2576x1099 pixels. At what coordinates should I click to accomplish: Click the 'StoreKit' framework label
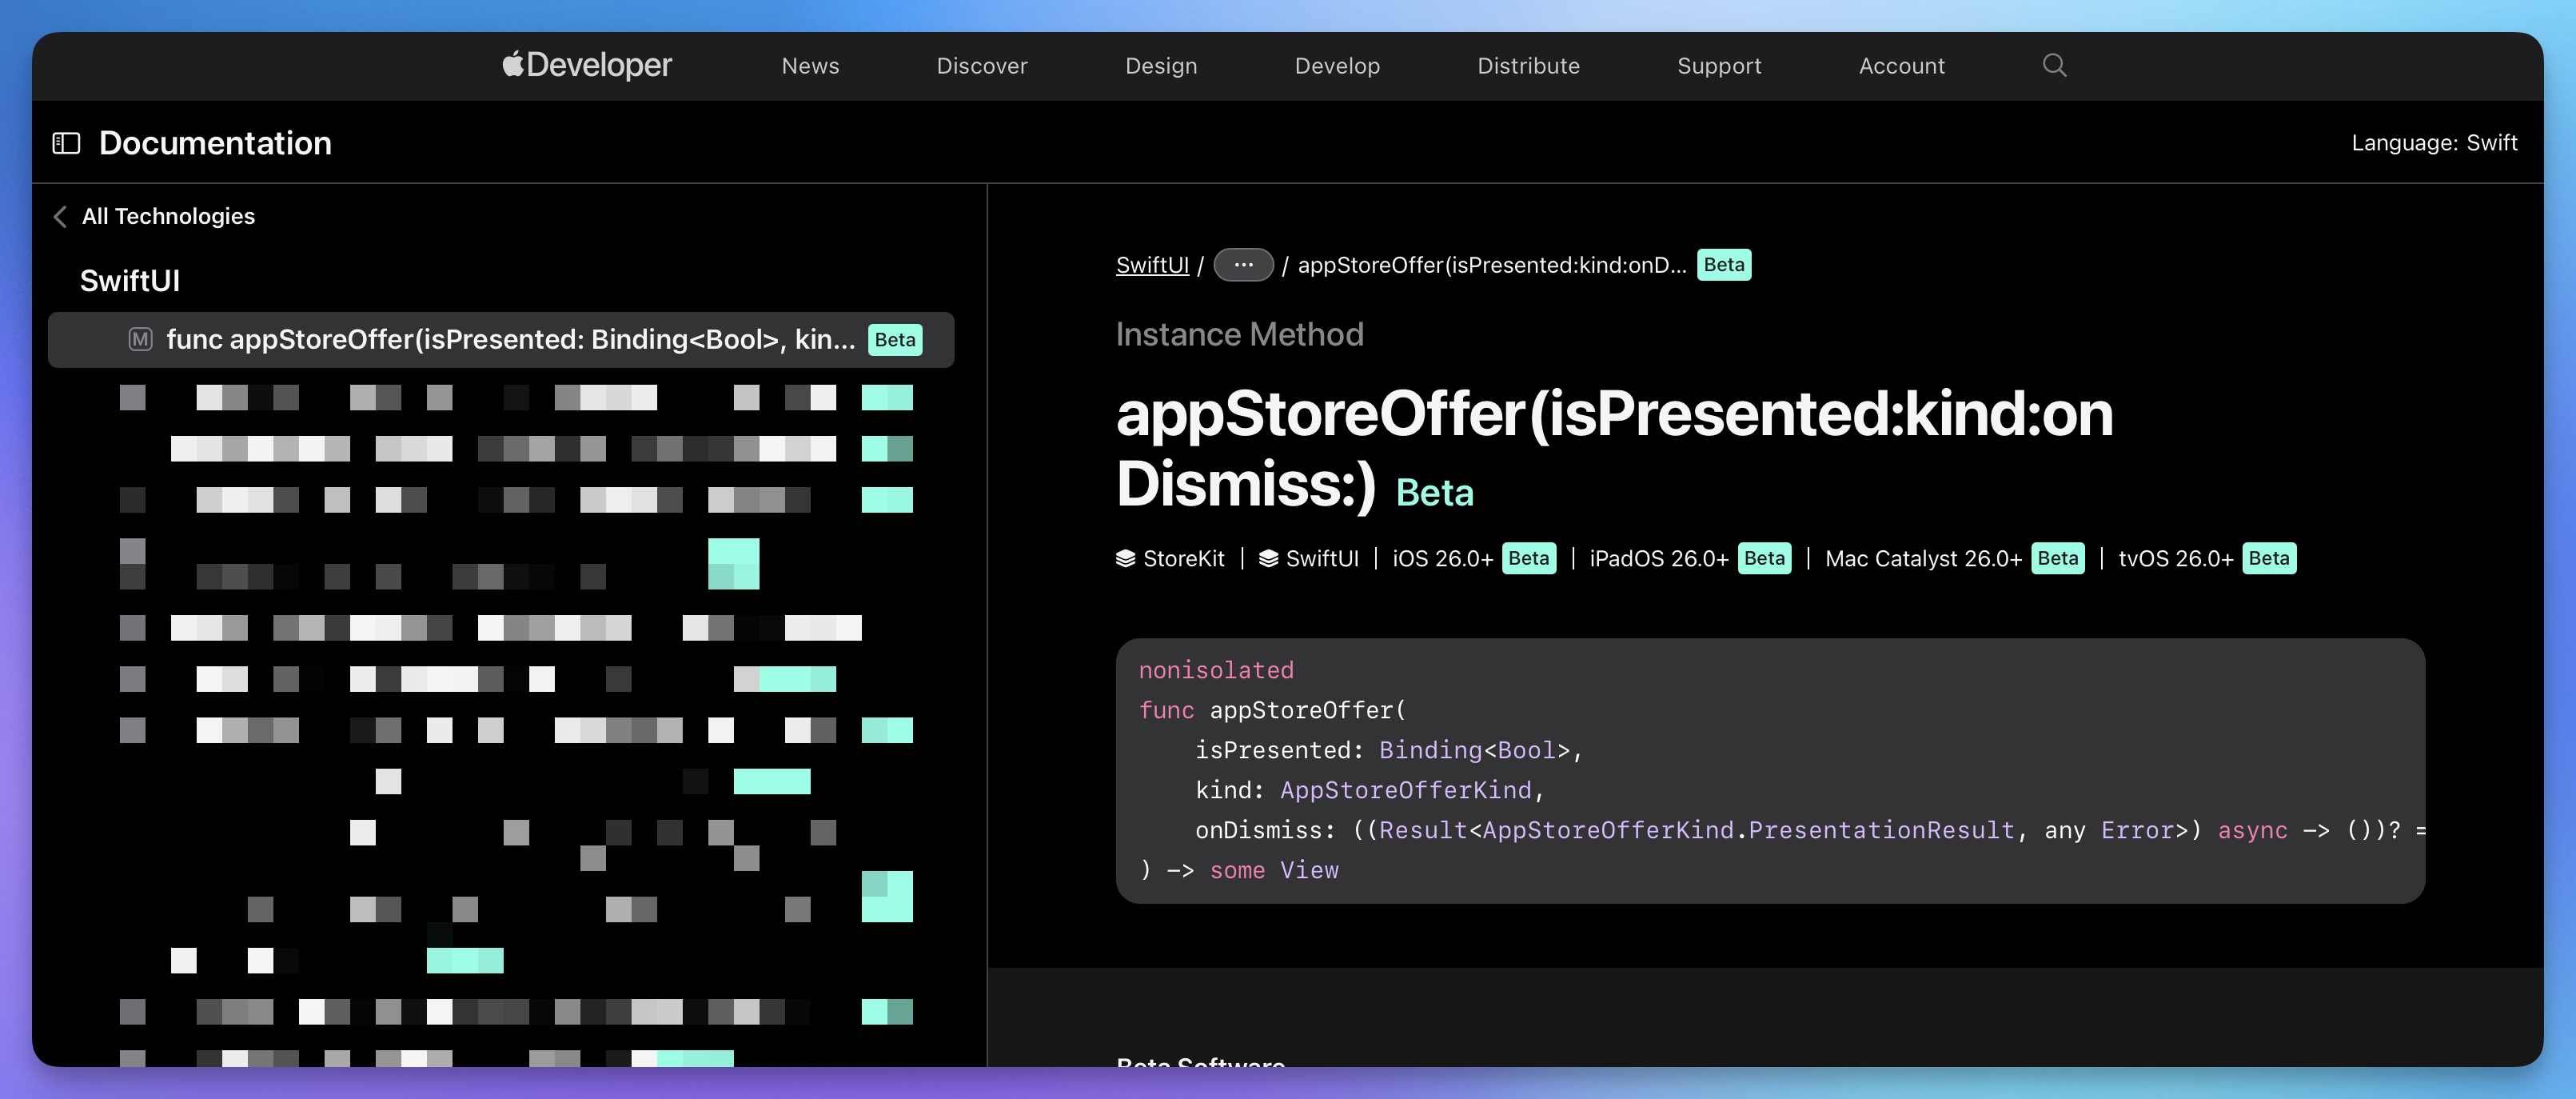1183,558
